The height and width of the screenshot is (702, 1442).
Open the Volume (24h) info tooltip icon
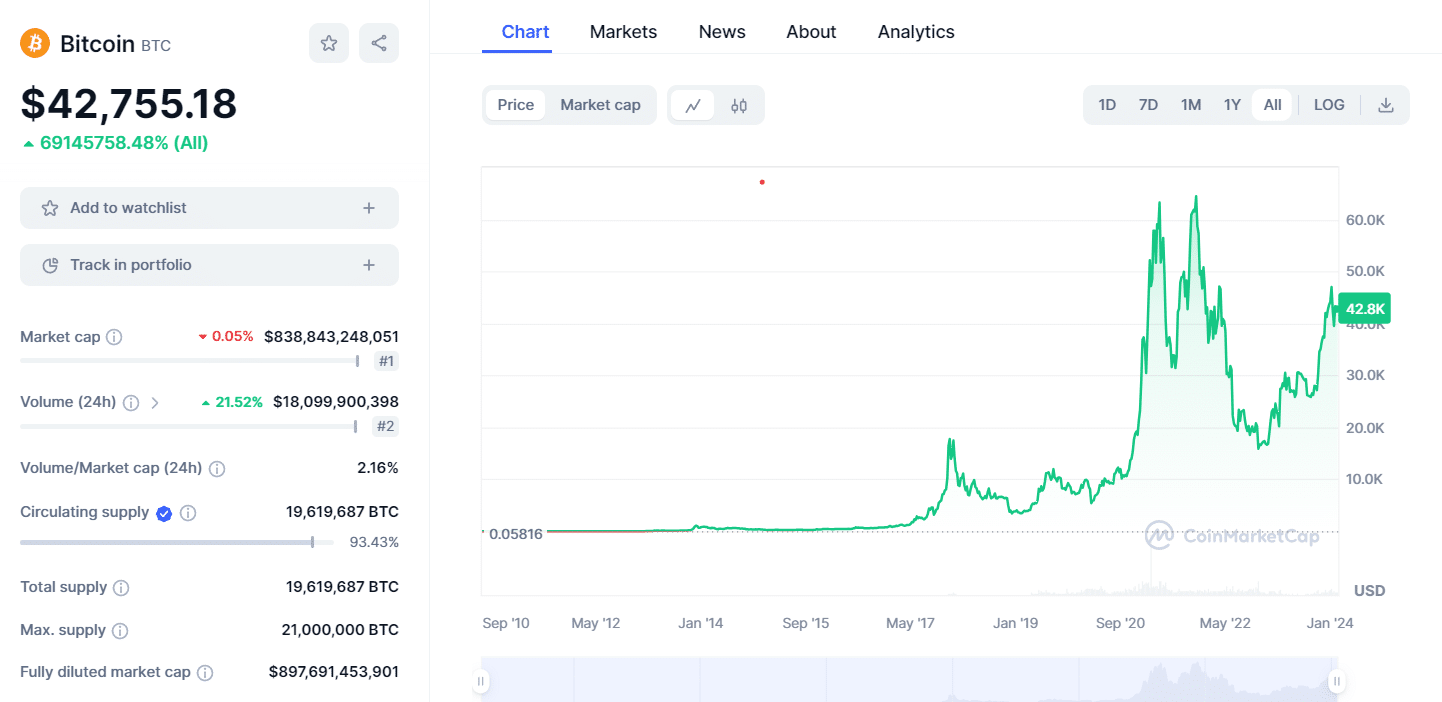131,402
